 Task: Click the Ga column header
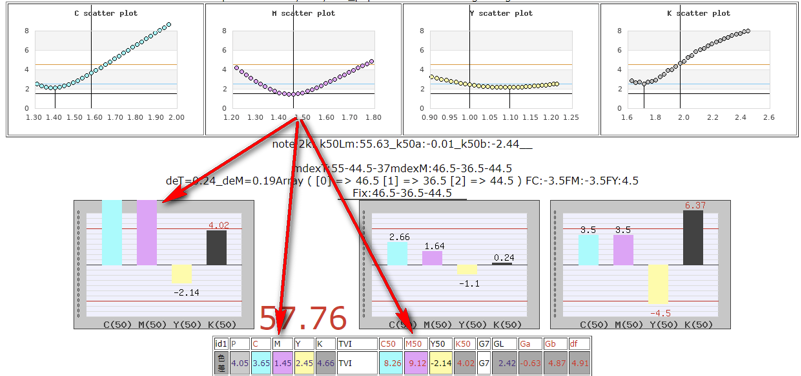click(530, 344)
